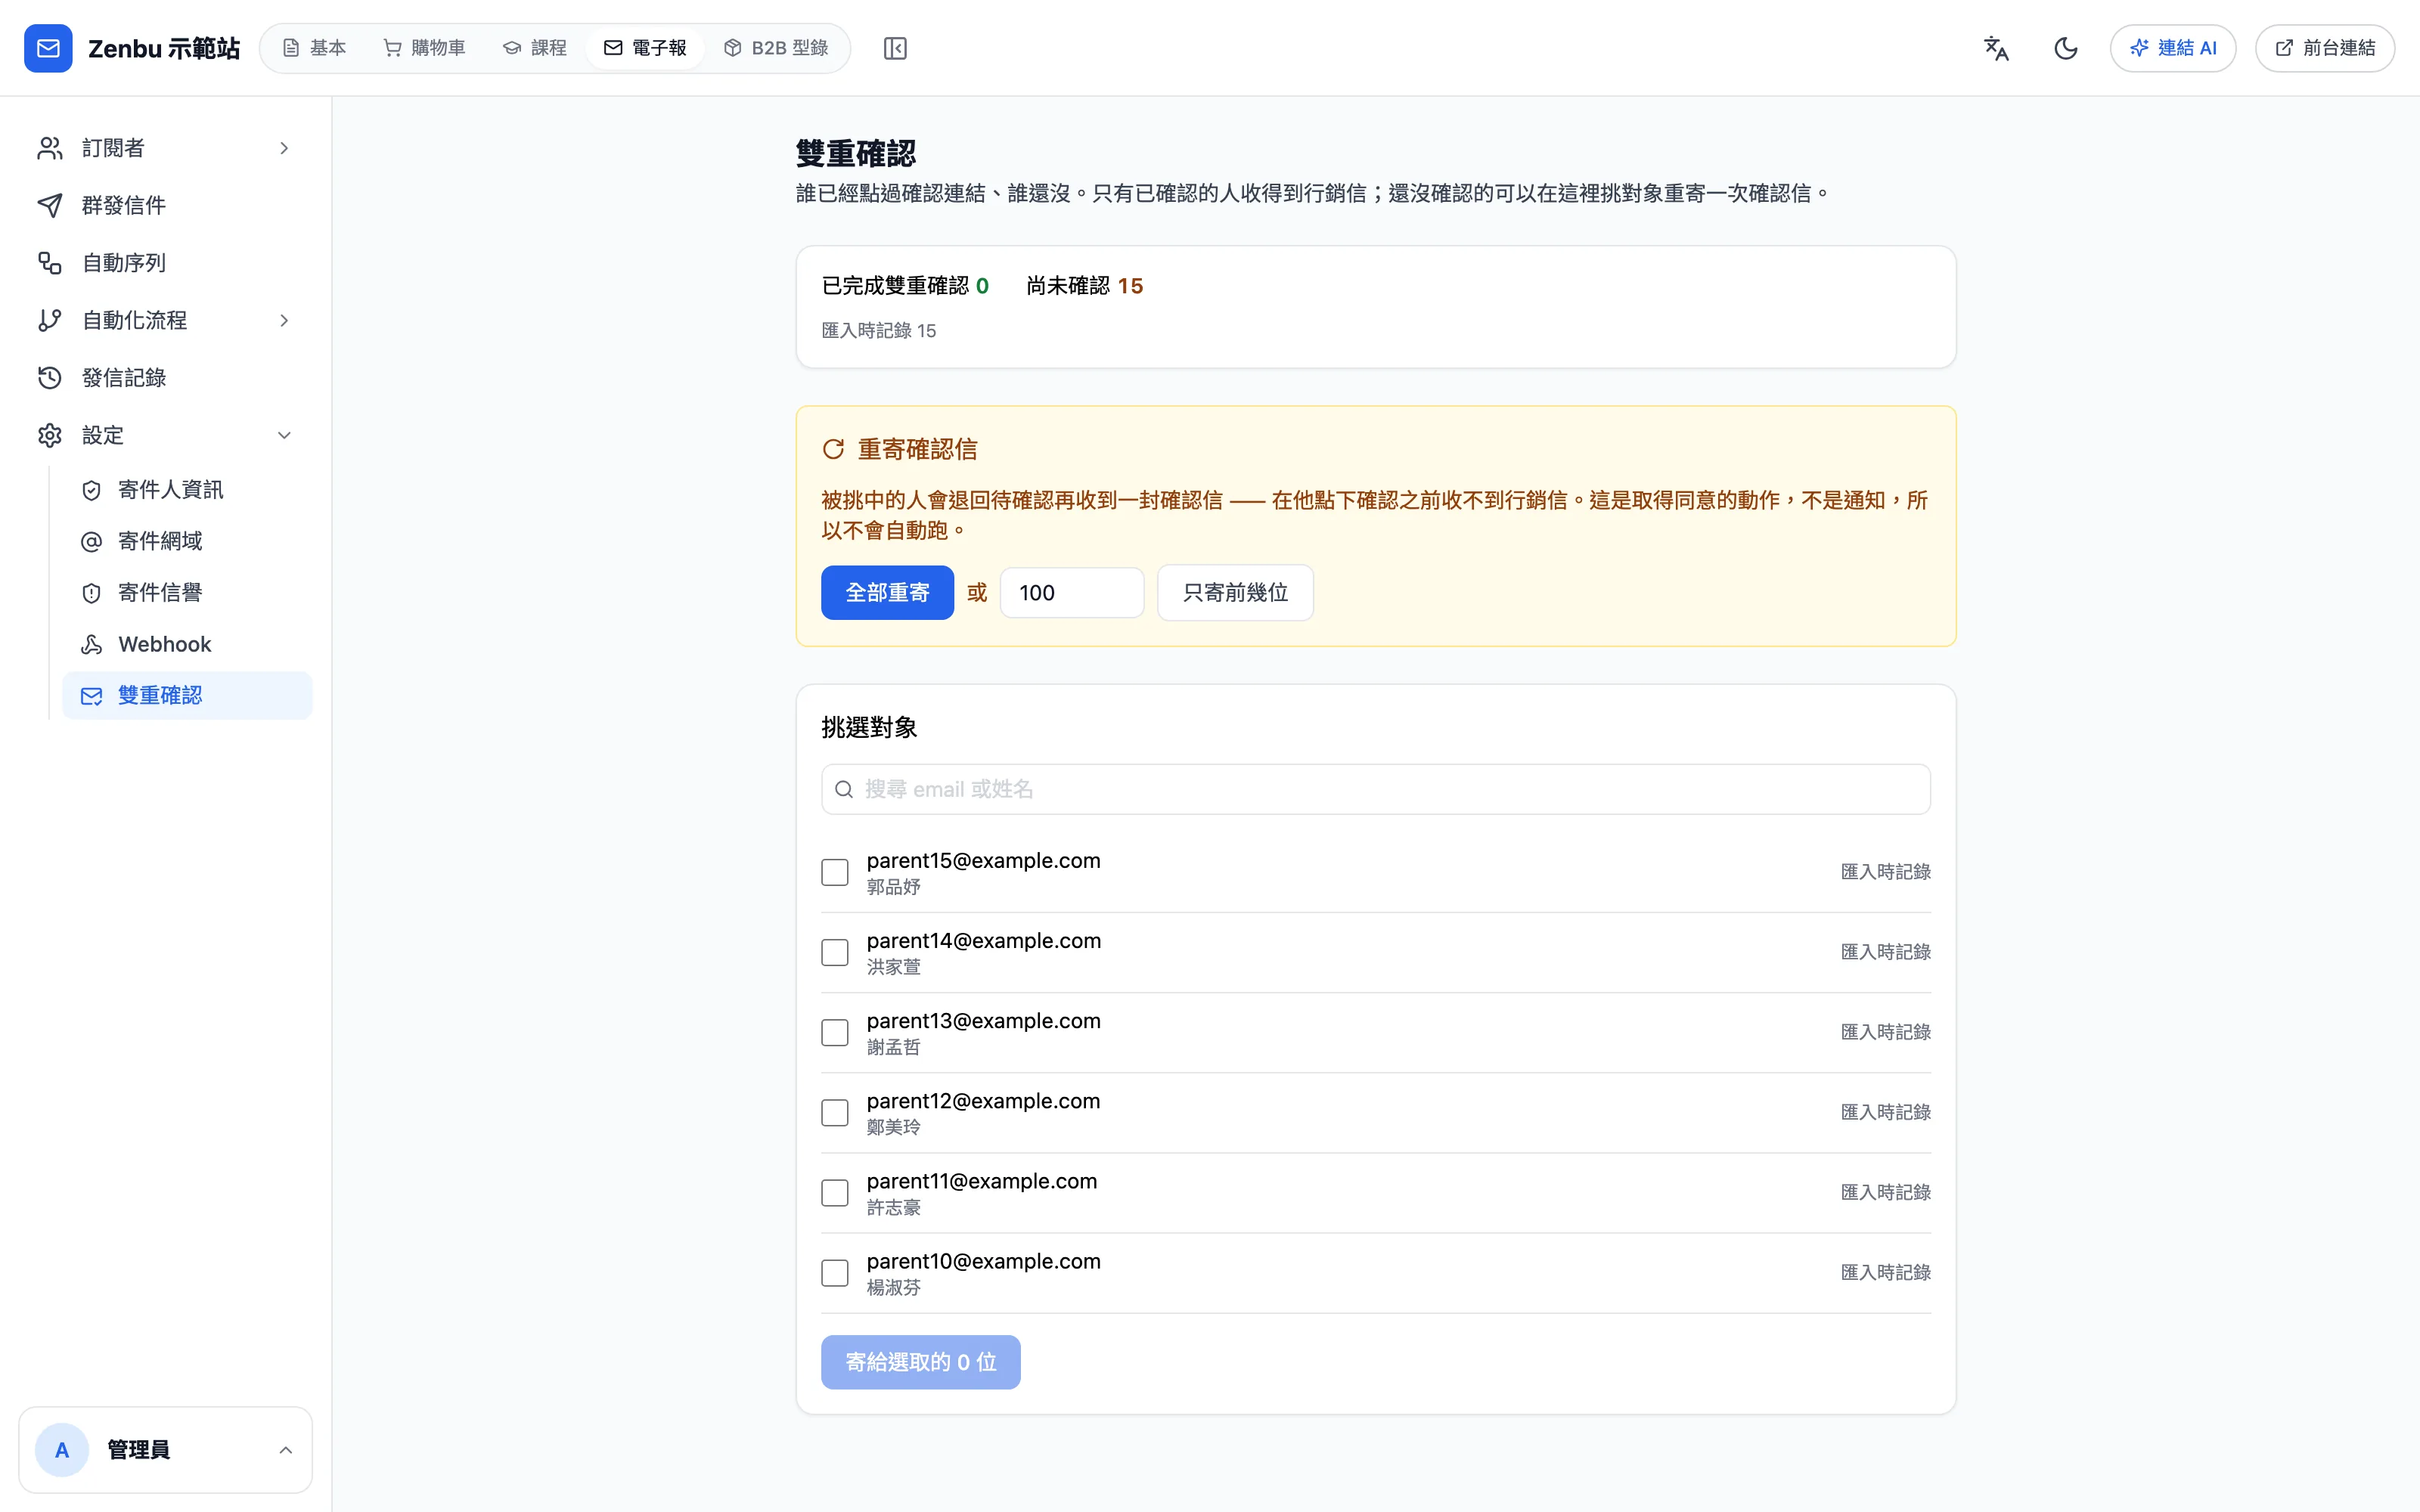The width and height of the screenshot is (2420, 1512).
Task: Click the 群發信件 paper plane icon
Action: [x=50, y=205]
